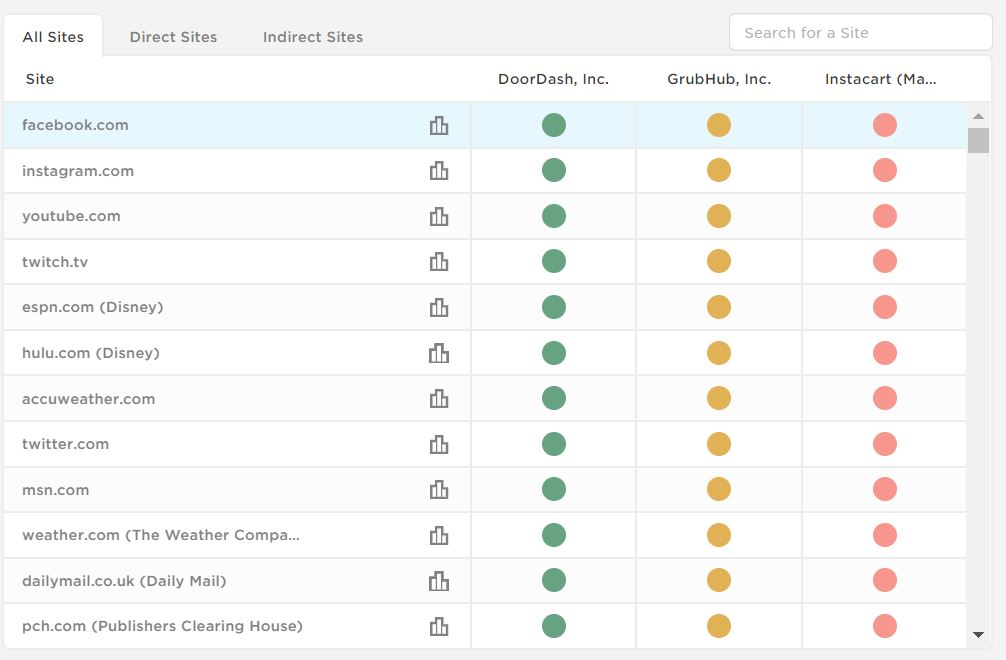Open chart icon for twitter.com row

click(x=439, y=444)
